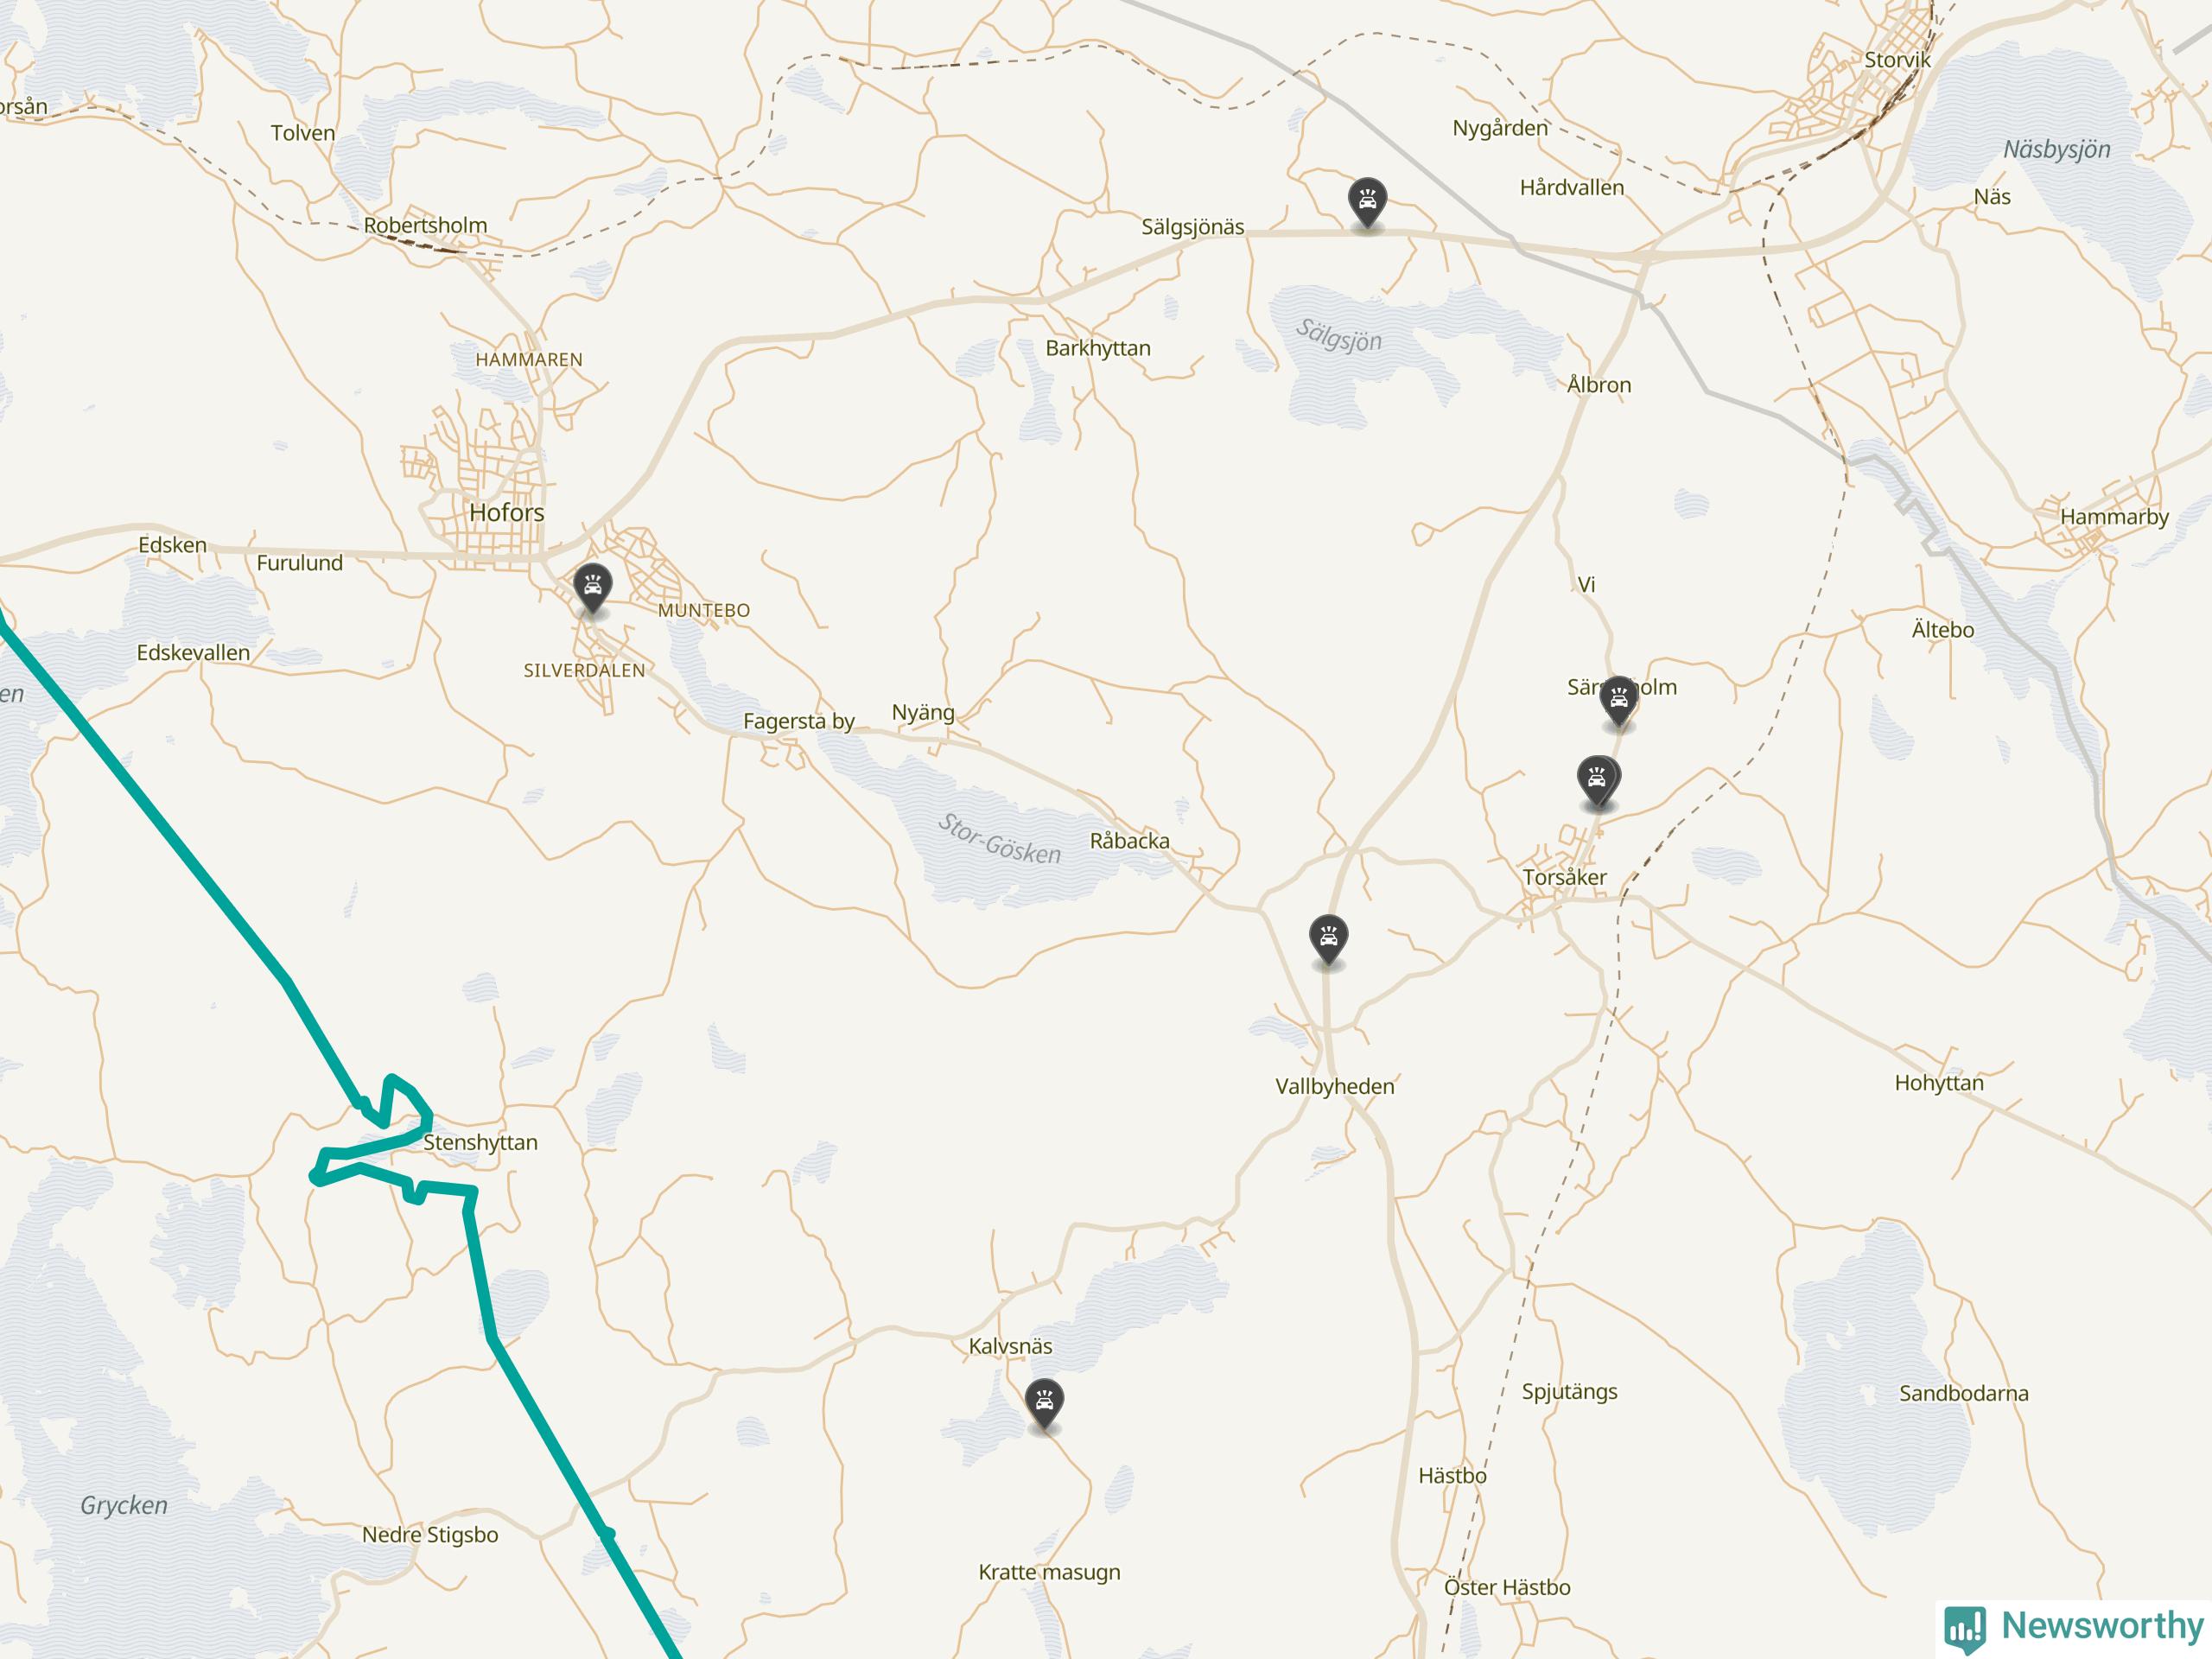Click the Näsbysjön lake label
This screenshot has height=1659, width=2212.
(2057, 150)
